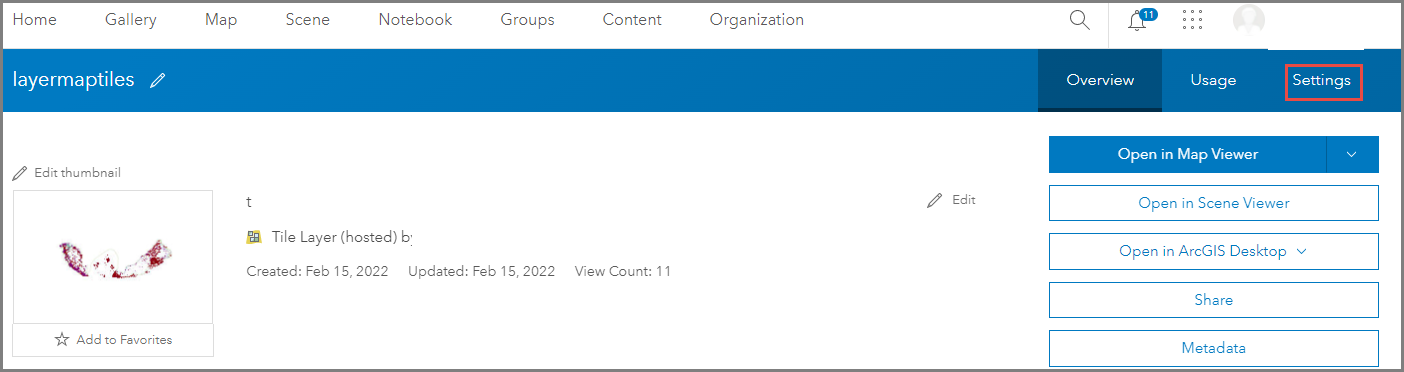Expand the Open in Map Viewer dropdown arrow
The image size is (1404, 372).
(1352, 154)
